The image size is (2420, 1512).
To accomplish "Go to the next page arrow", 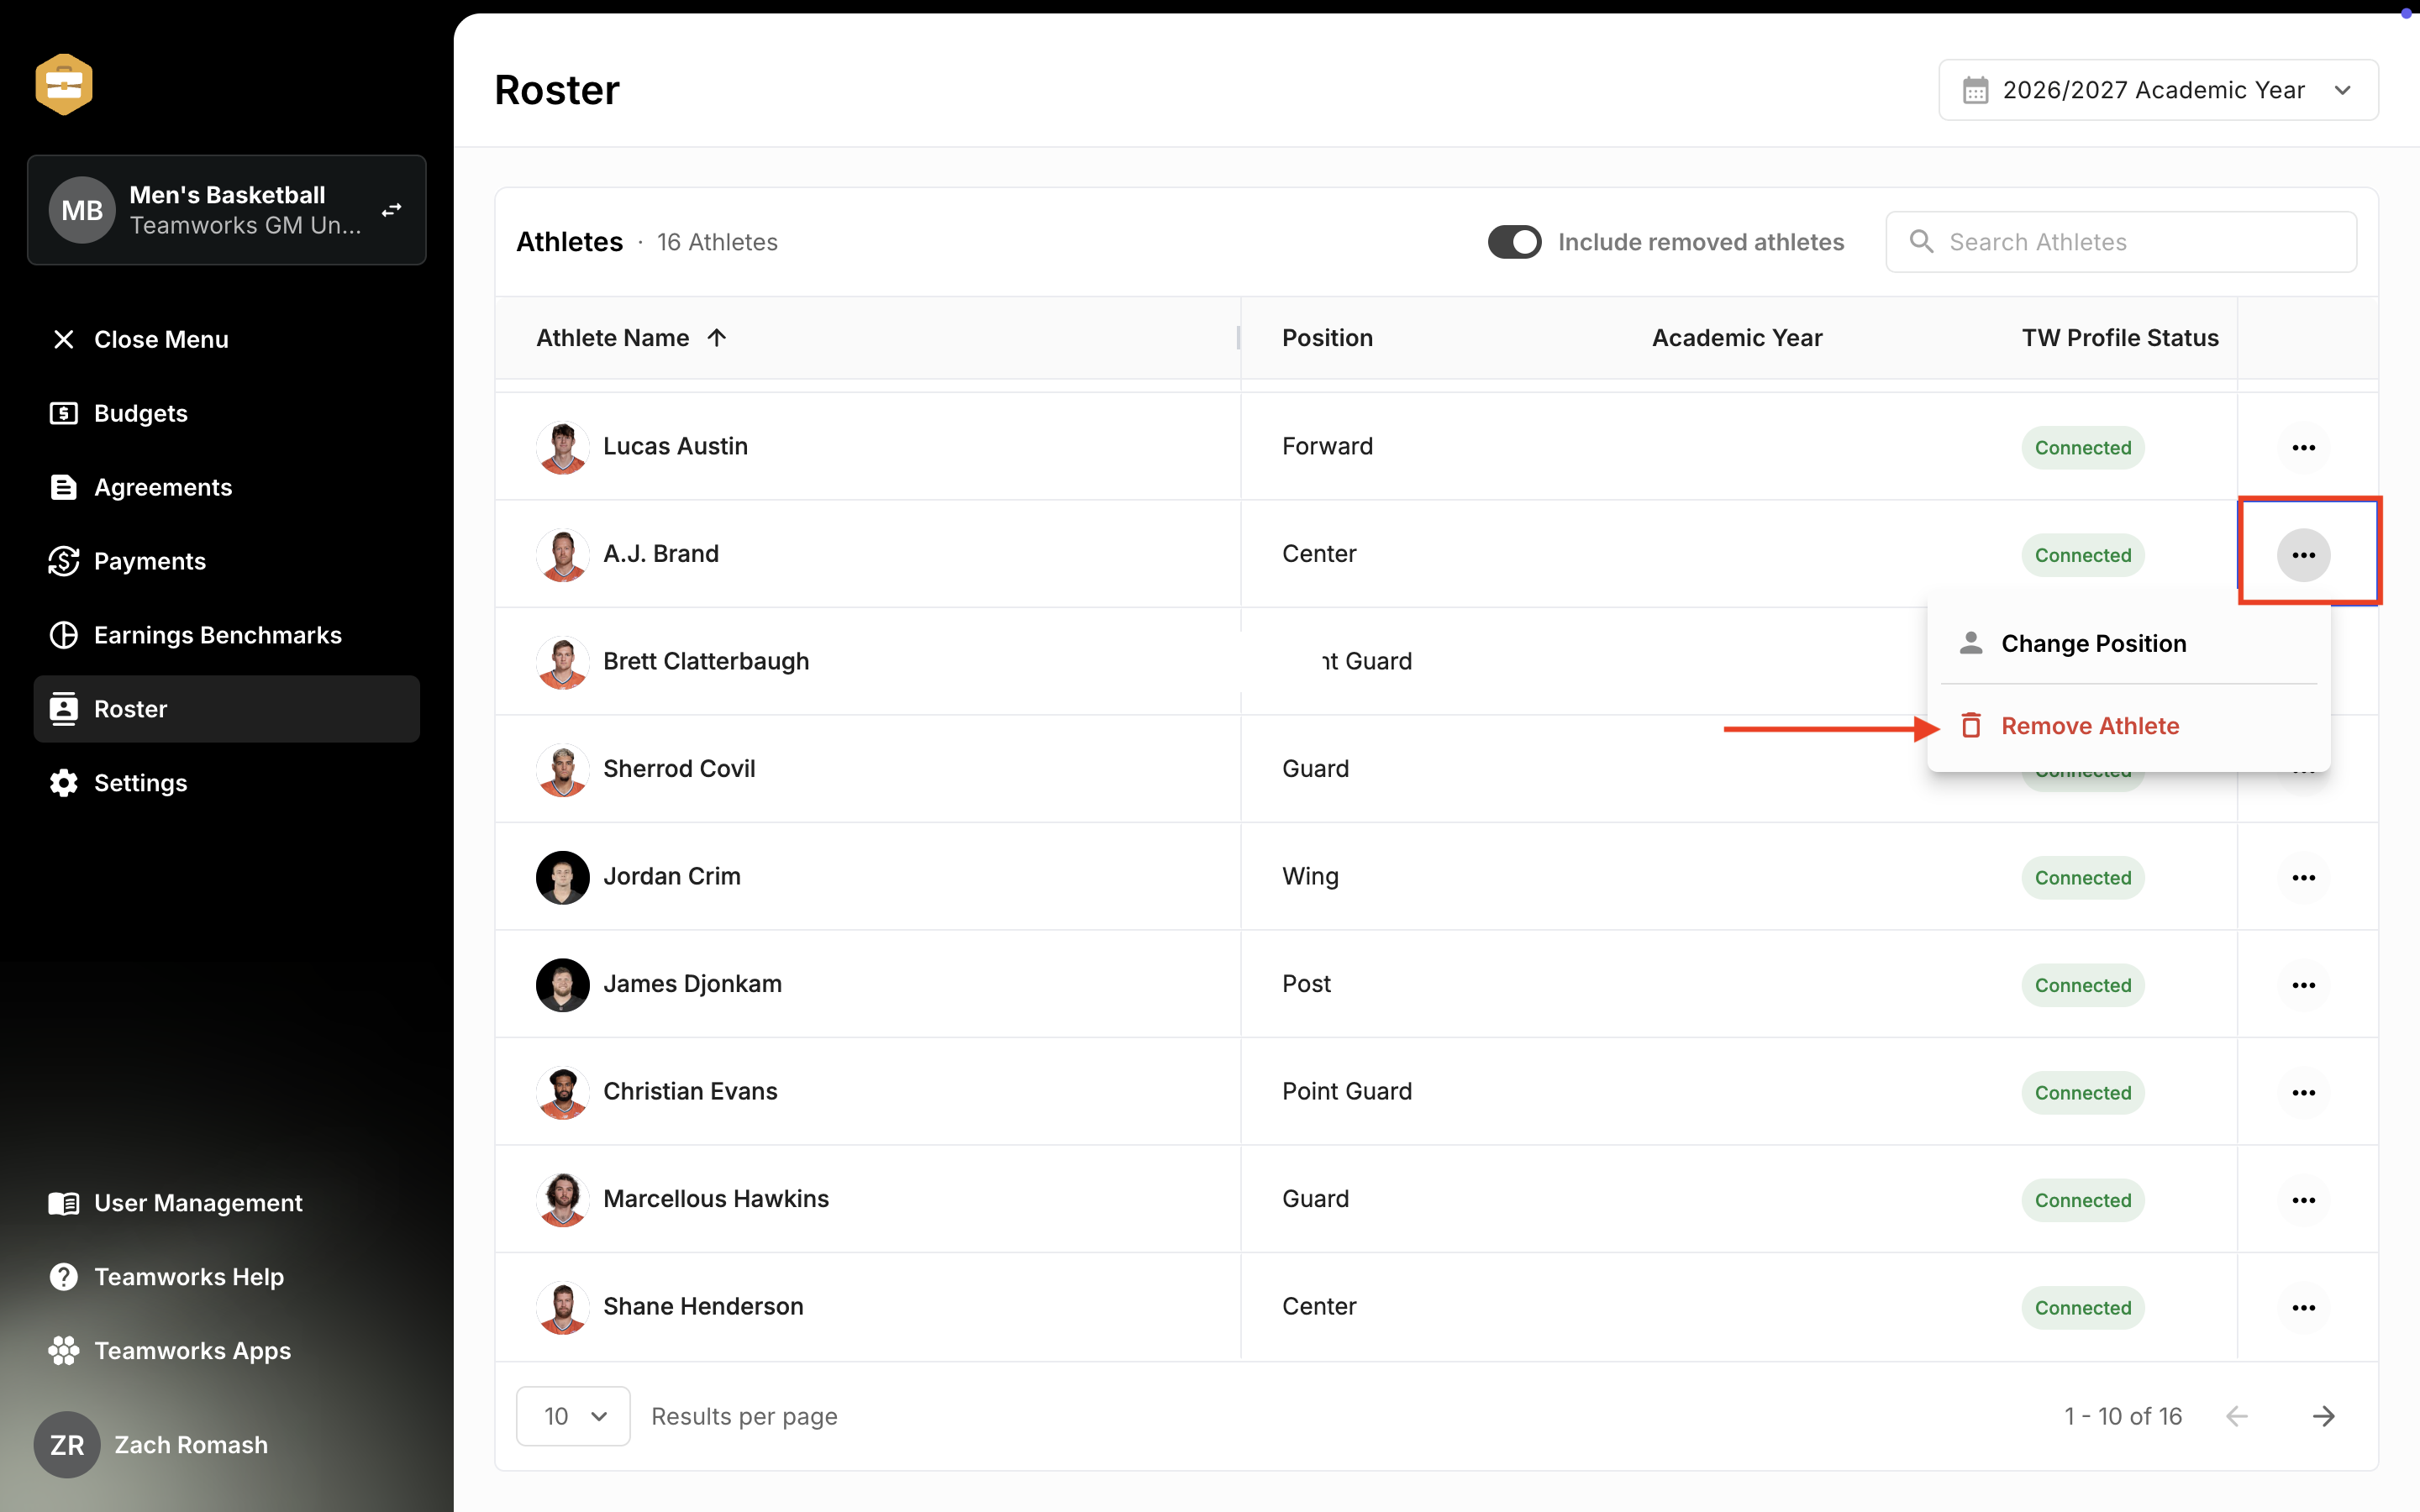I will click(x=2324, y=1416).
